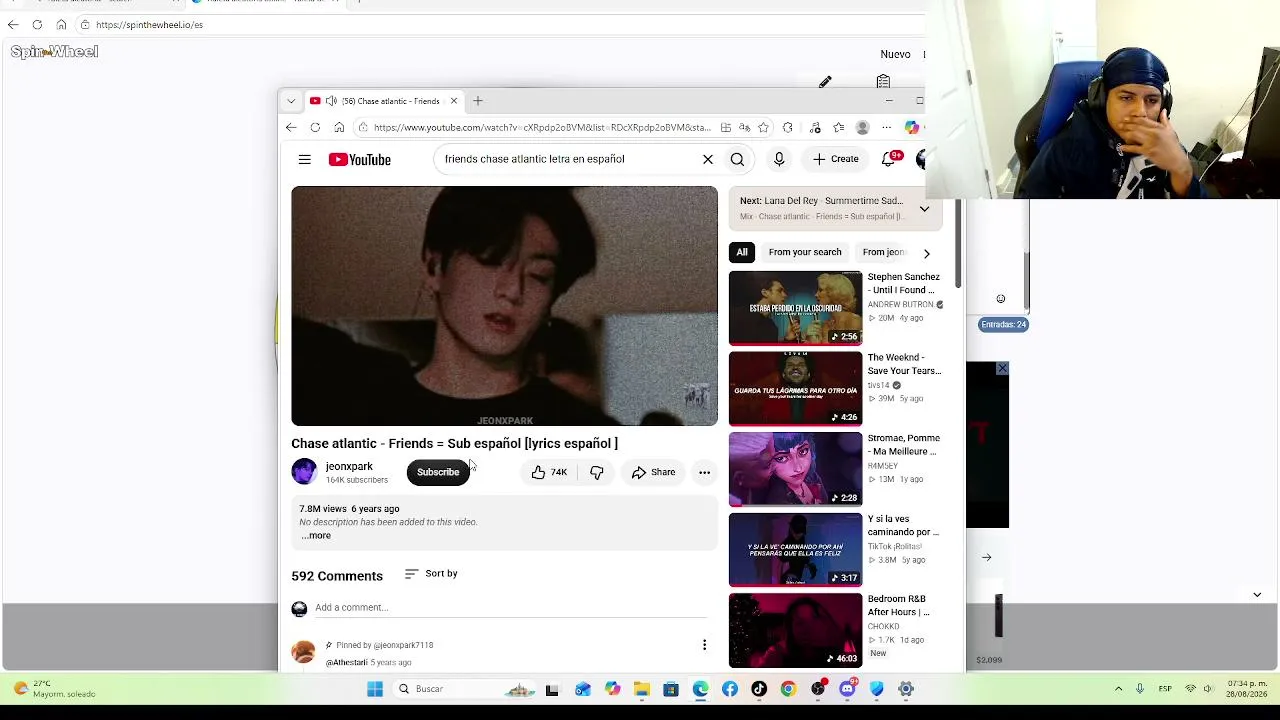This screenshot has width=1280, height=720.
Task: Open the jeonxpark channel avatar
Action: tap(304, 472)
